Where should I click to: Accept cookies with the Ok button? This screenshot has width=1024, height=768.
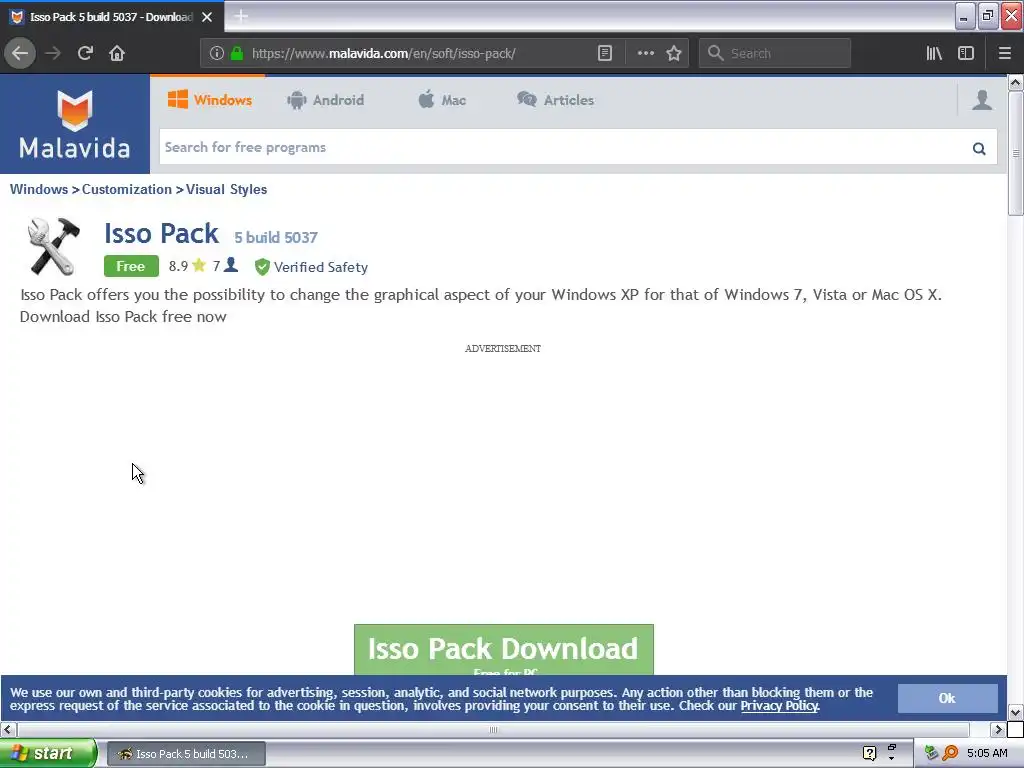coord(947,698)
